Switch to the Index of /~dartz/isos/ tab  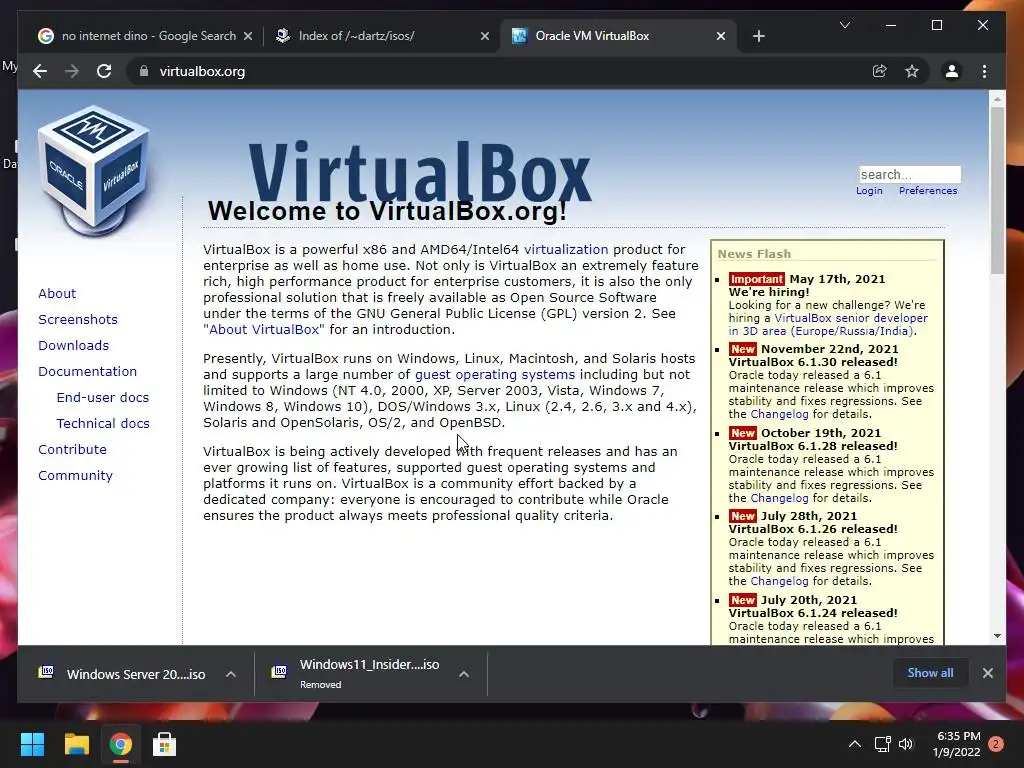click(x=381, y=36)
